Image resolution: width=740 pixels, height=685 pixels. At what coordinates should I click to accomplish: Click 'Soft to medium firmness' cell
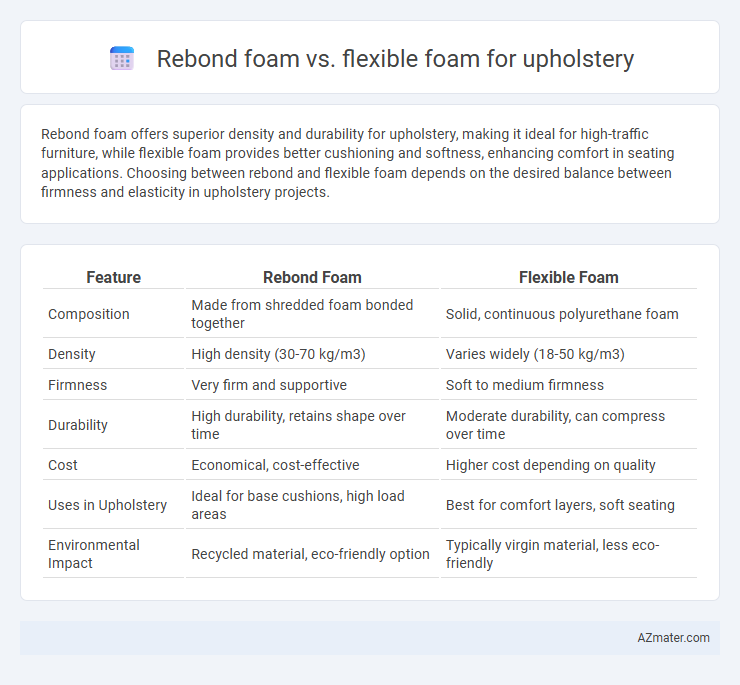[568, 385]
